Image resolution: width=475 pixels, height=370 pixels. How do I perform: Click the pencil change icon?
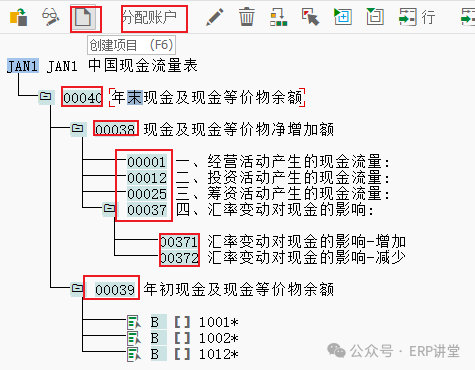[214, 17]
